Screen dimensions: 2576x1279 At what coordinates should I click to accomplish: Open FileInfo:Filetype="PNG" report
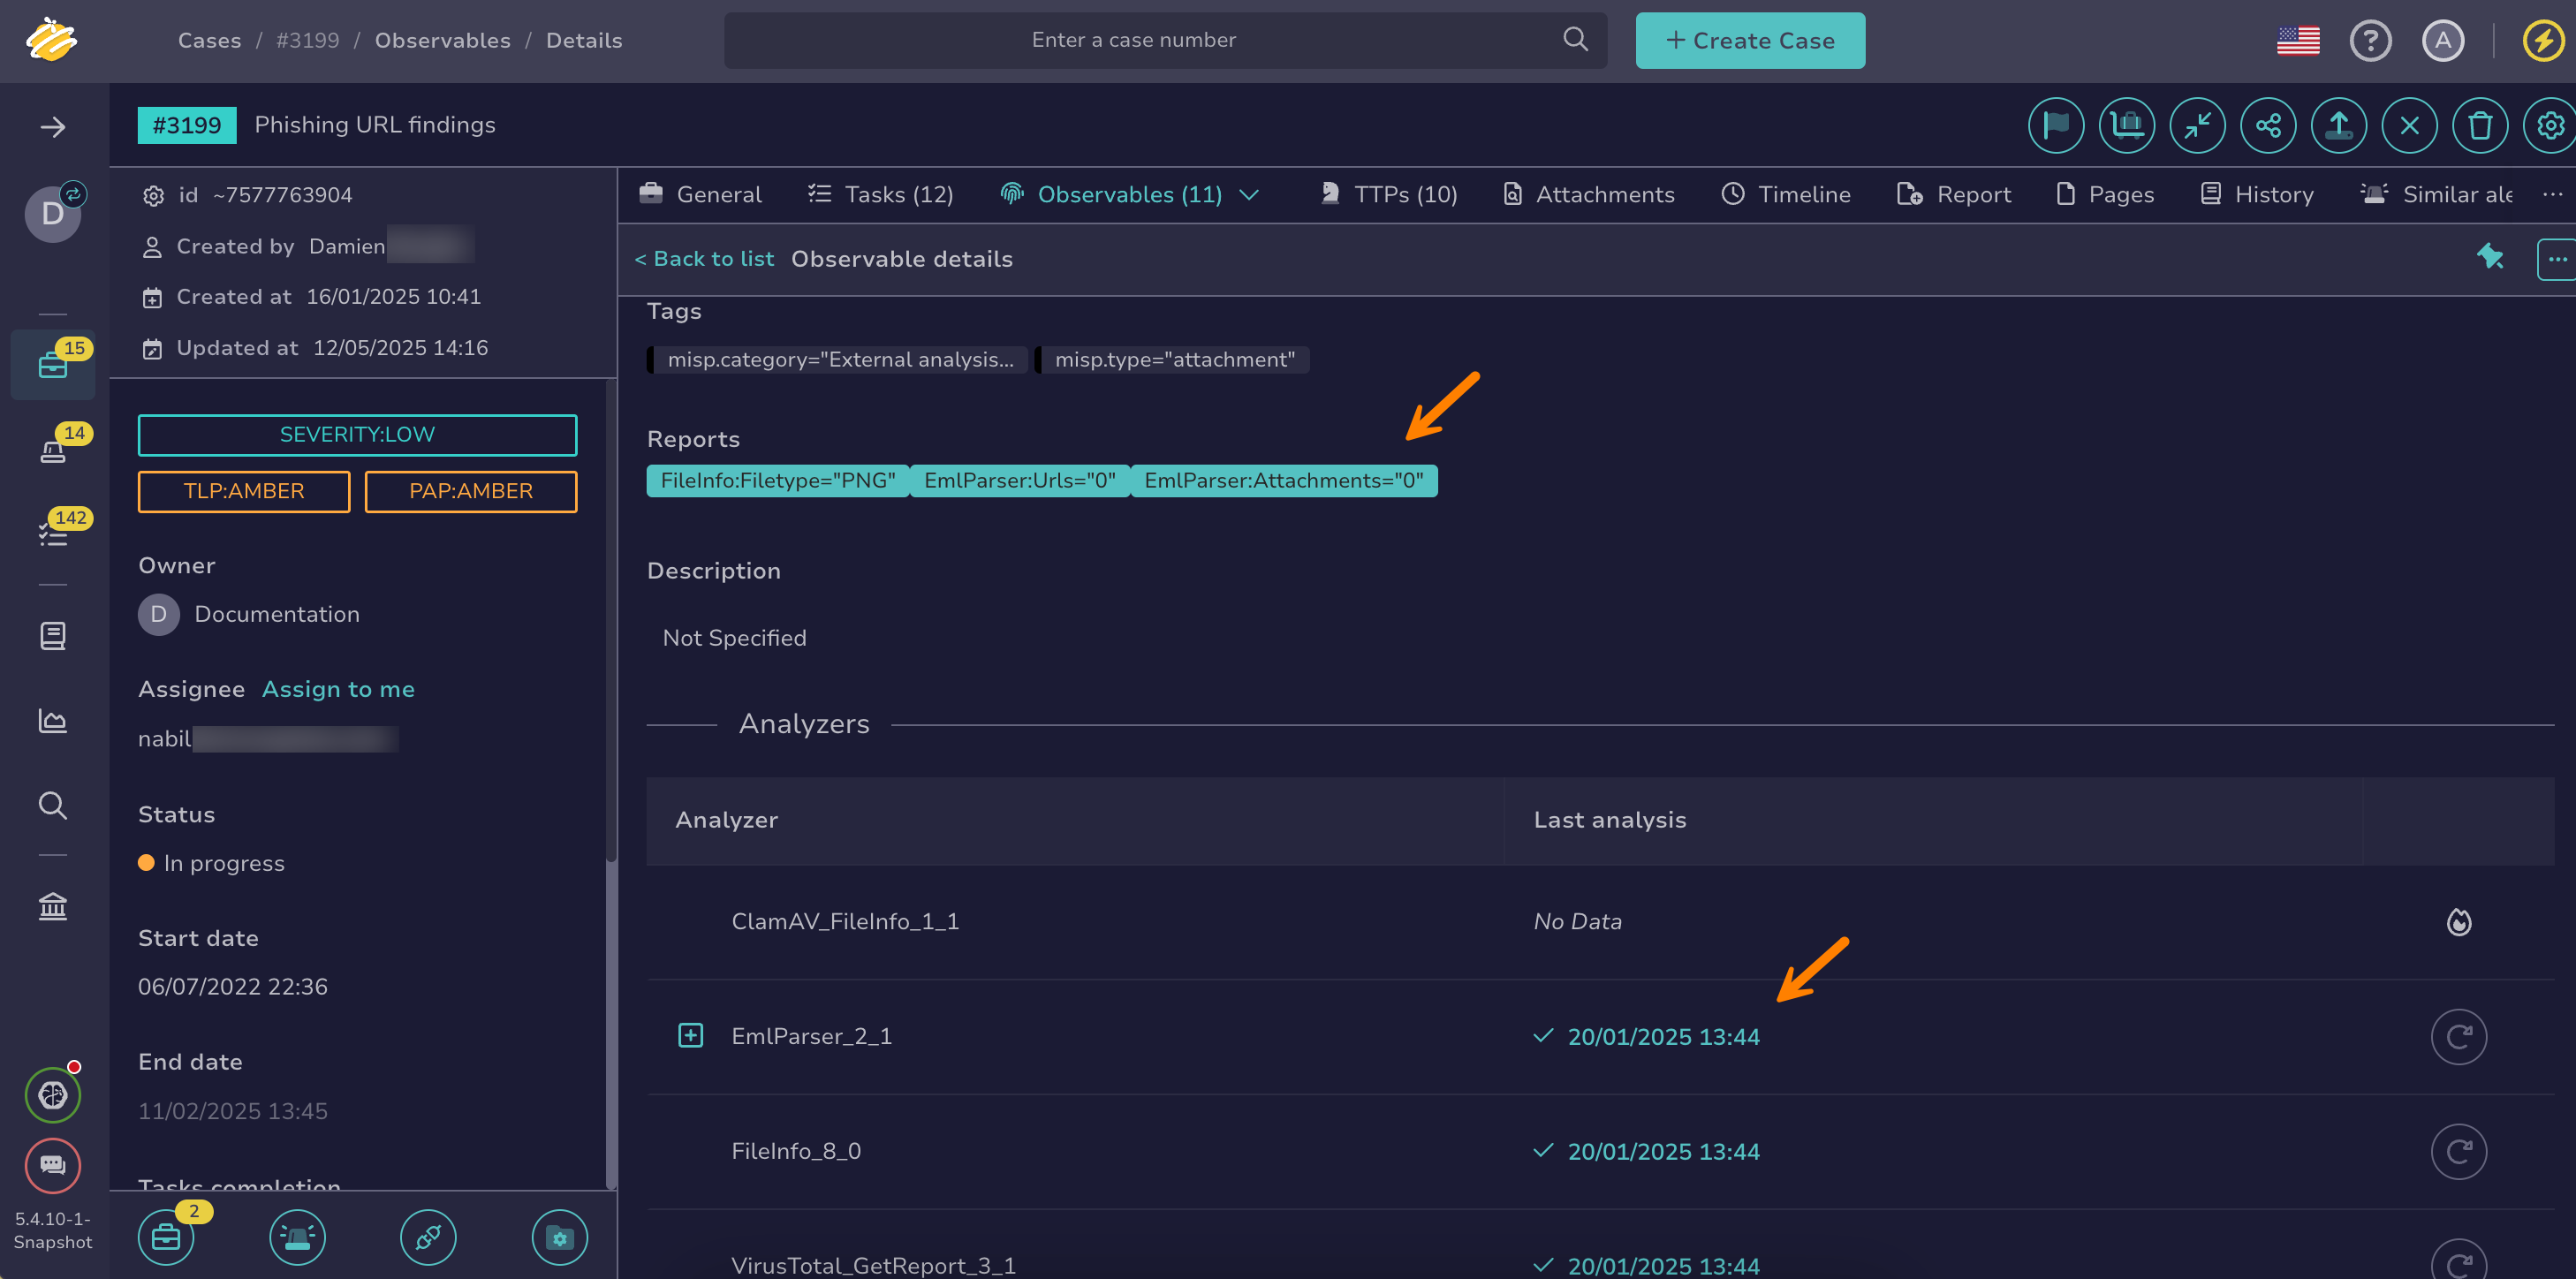[778, 481]
